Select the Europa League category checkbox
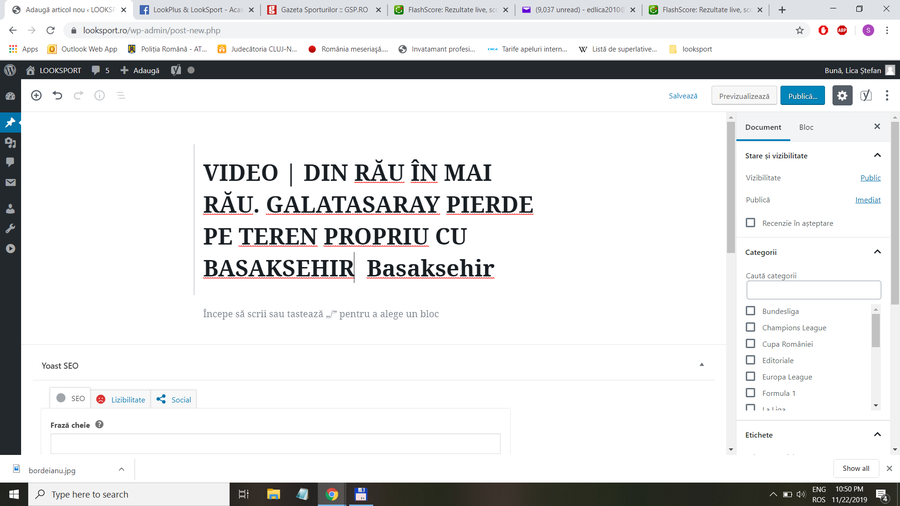 751,377
